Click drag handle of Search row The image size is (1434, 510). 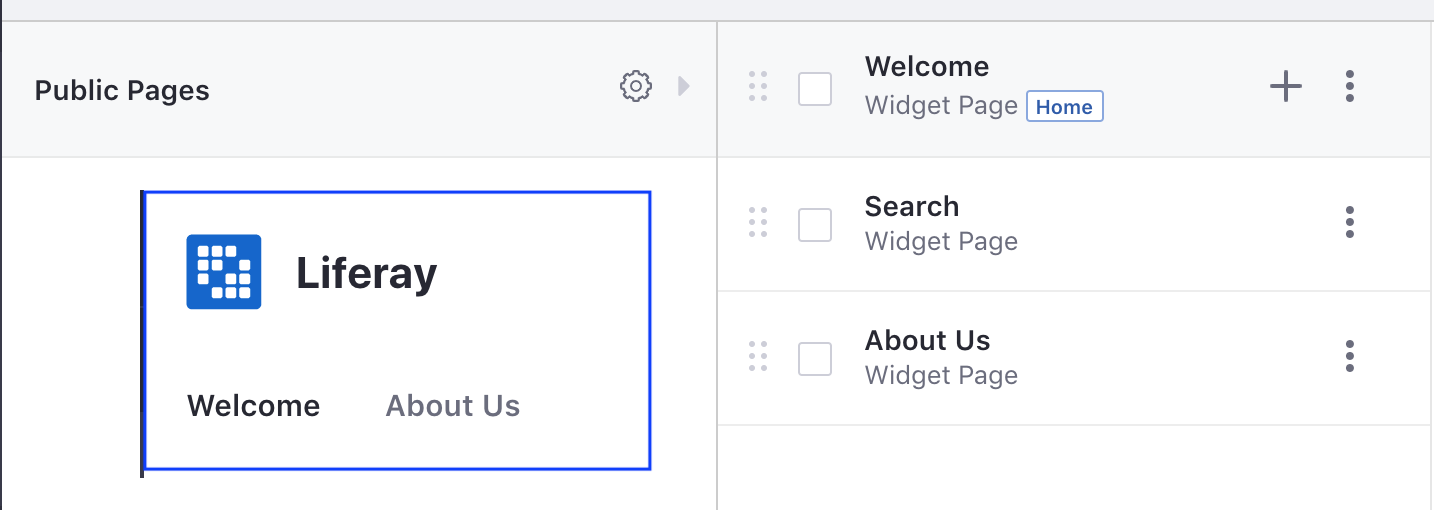pos(758,222)
